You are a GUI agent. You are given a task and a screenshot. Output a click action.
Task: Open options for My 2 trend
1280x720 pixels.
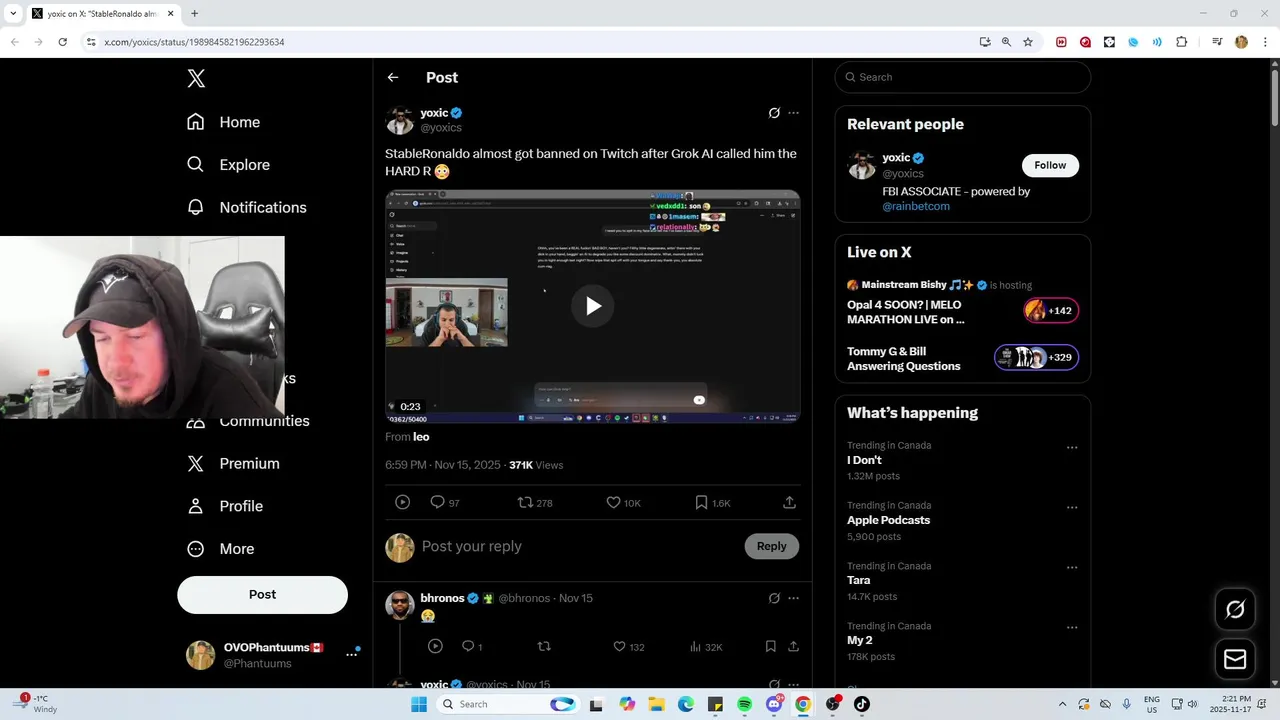pyautogui.click(x=1072, y=628)
